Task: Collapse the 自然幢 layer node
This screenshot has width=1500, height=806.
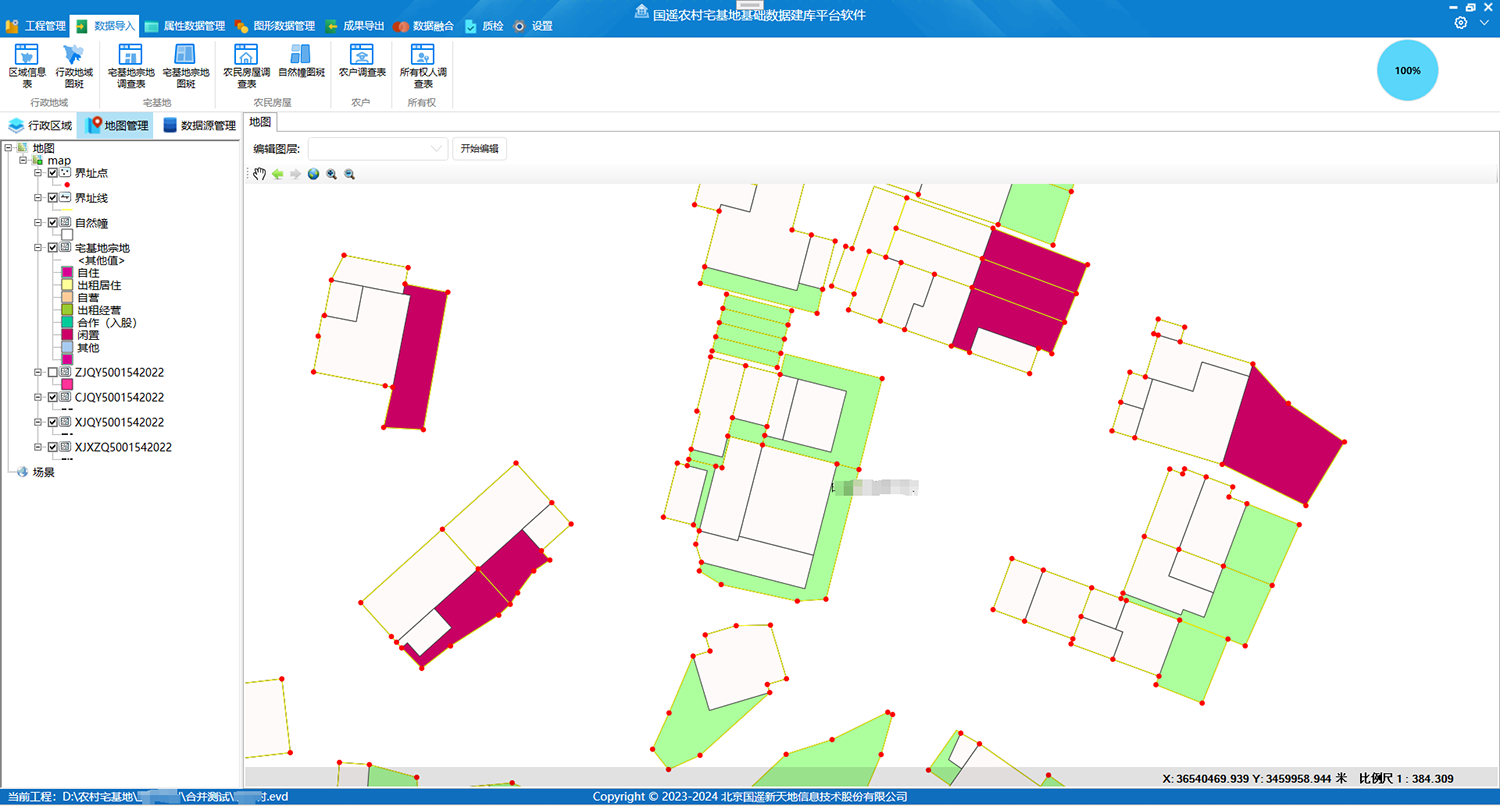Action: [x=38, y=223]
